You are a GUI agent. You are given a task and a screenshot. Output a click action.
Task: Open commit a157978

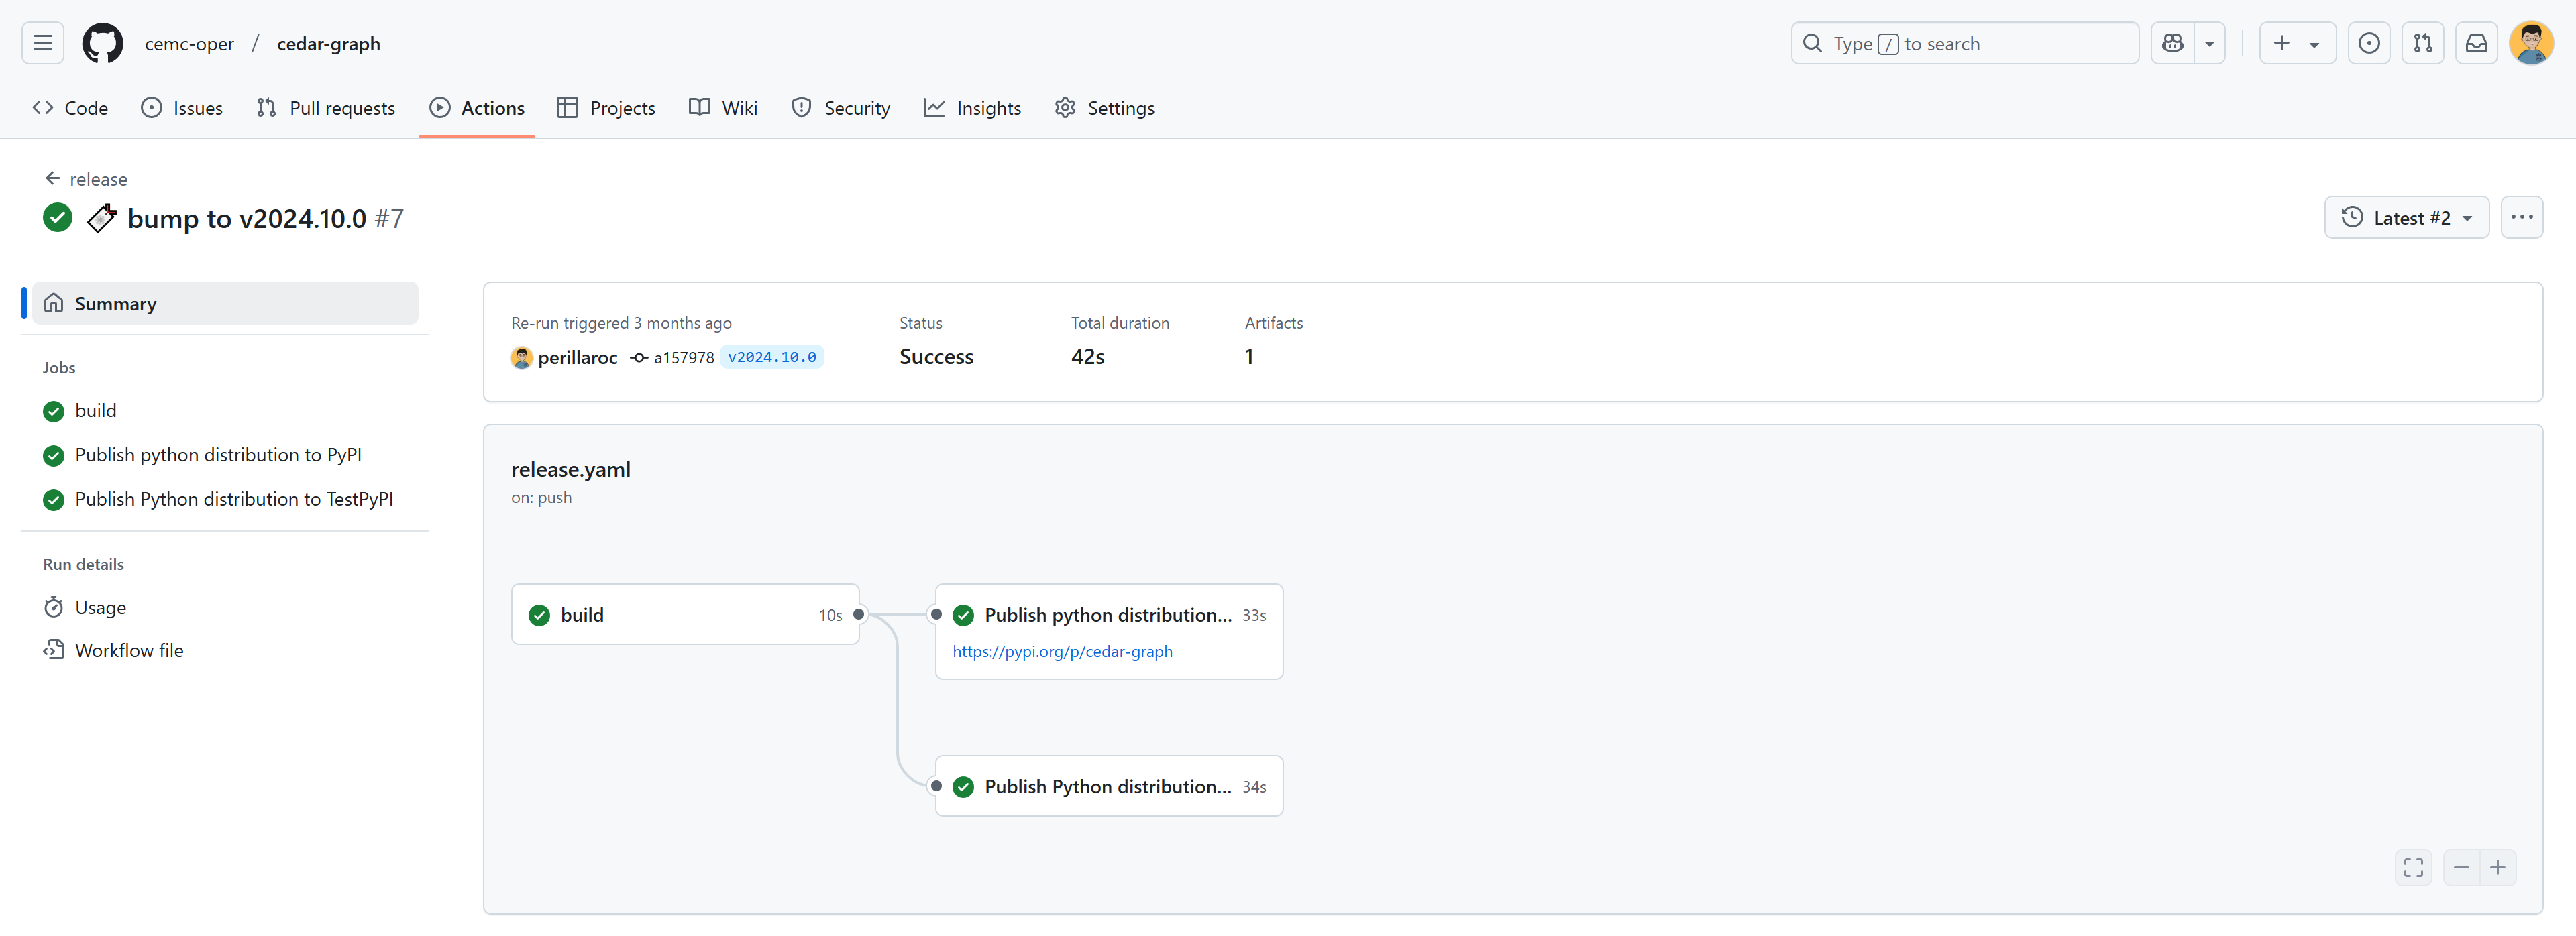[684, 357]
